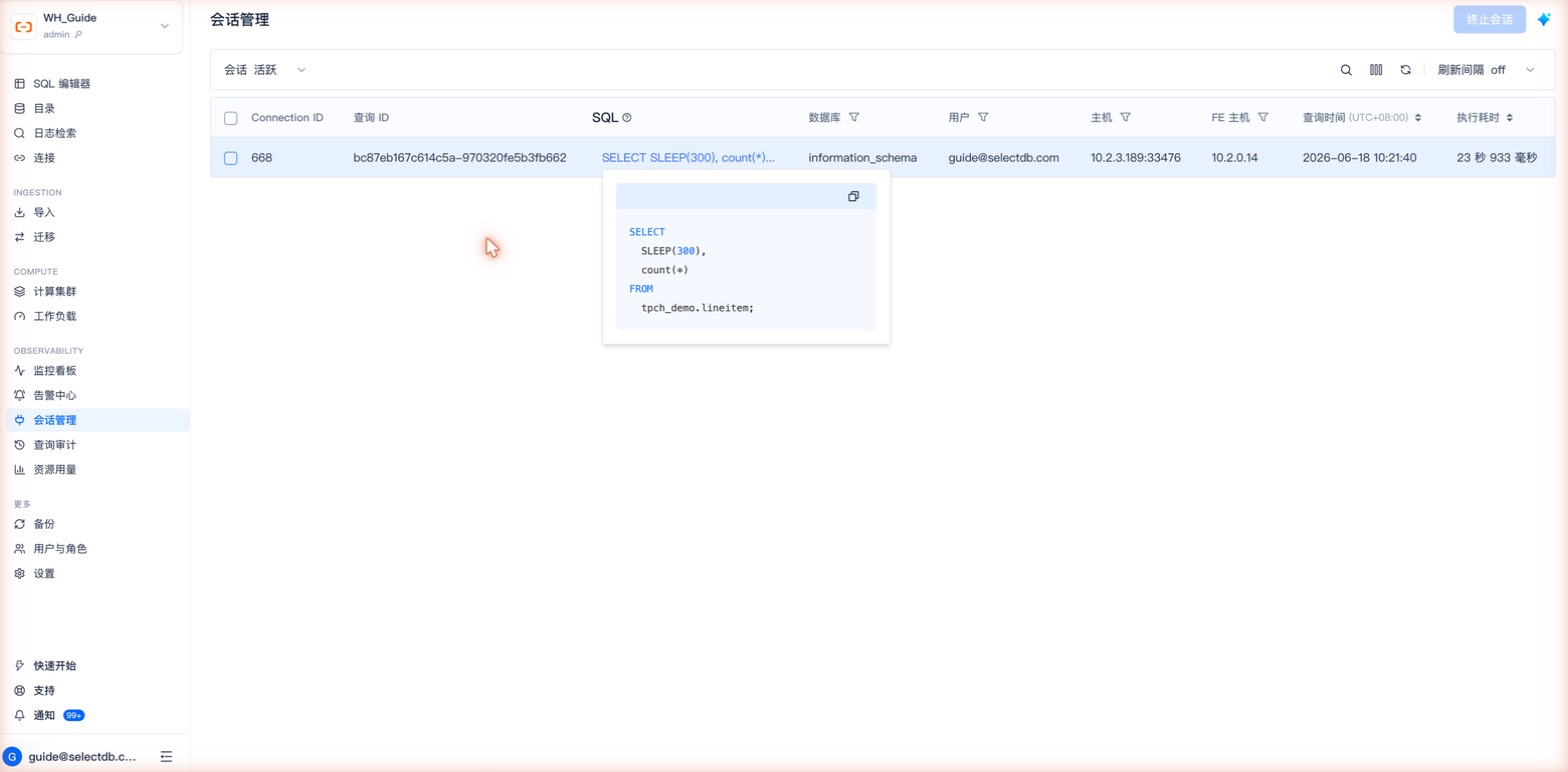Click the 快速开始 lightning icon

click(x=20, y=666)
